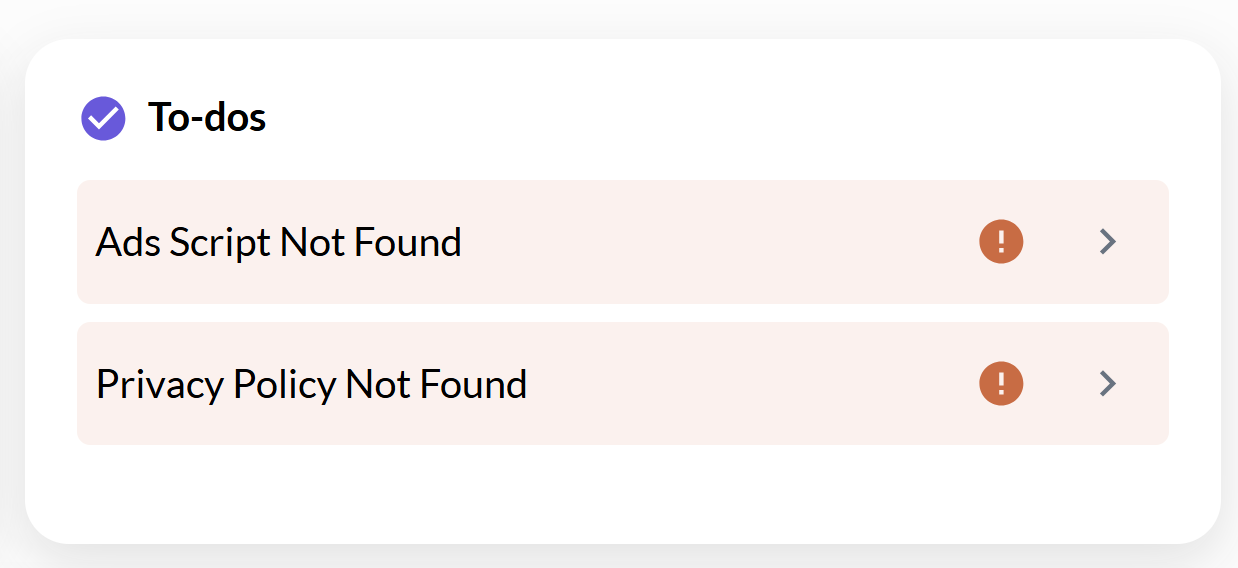1238x568 pixels.
Task: Open the Privacy Policy Not Found to-do
Action: click(x=622, y=384)
